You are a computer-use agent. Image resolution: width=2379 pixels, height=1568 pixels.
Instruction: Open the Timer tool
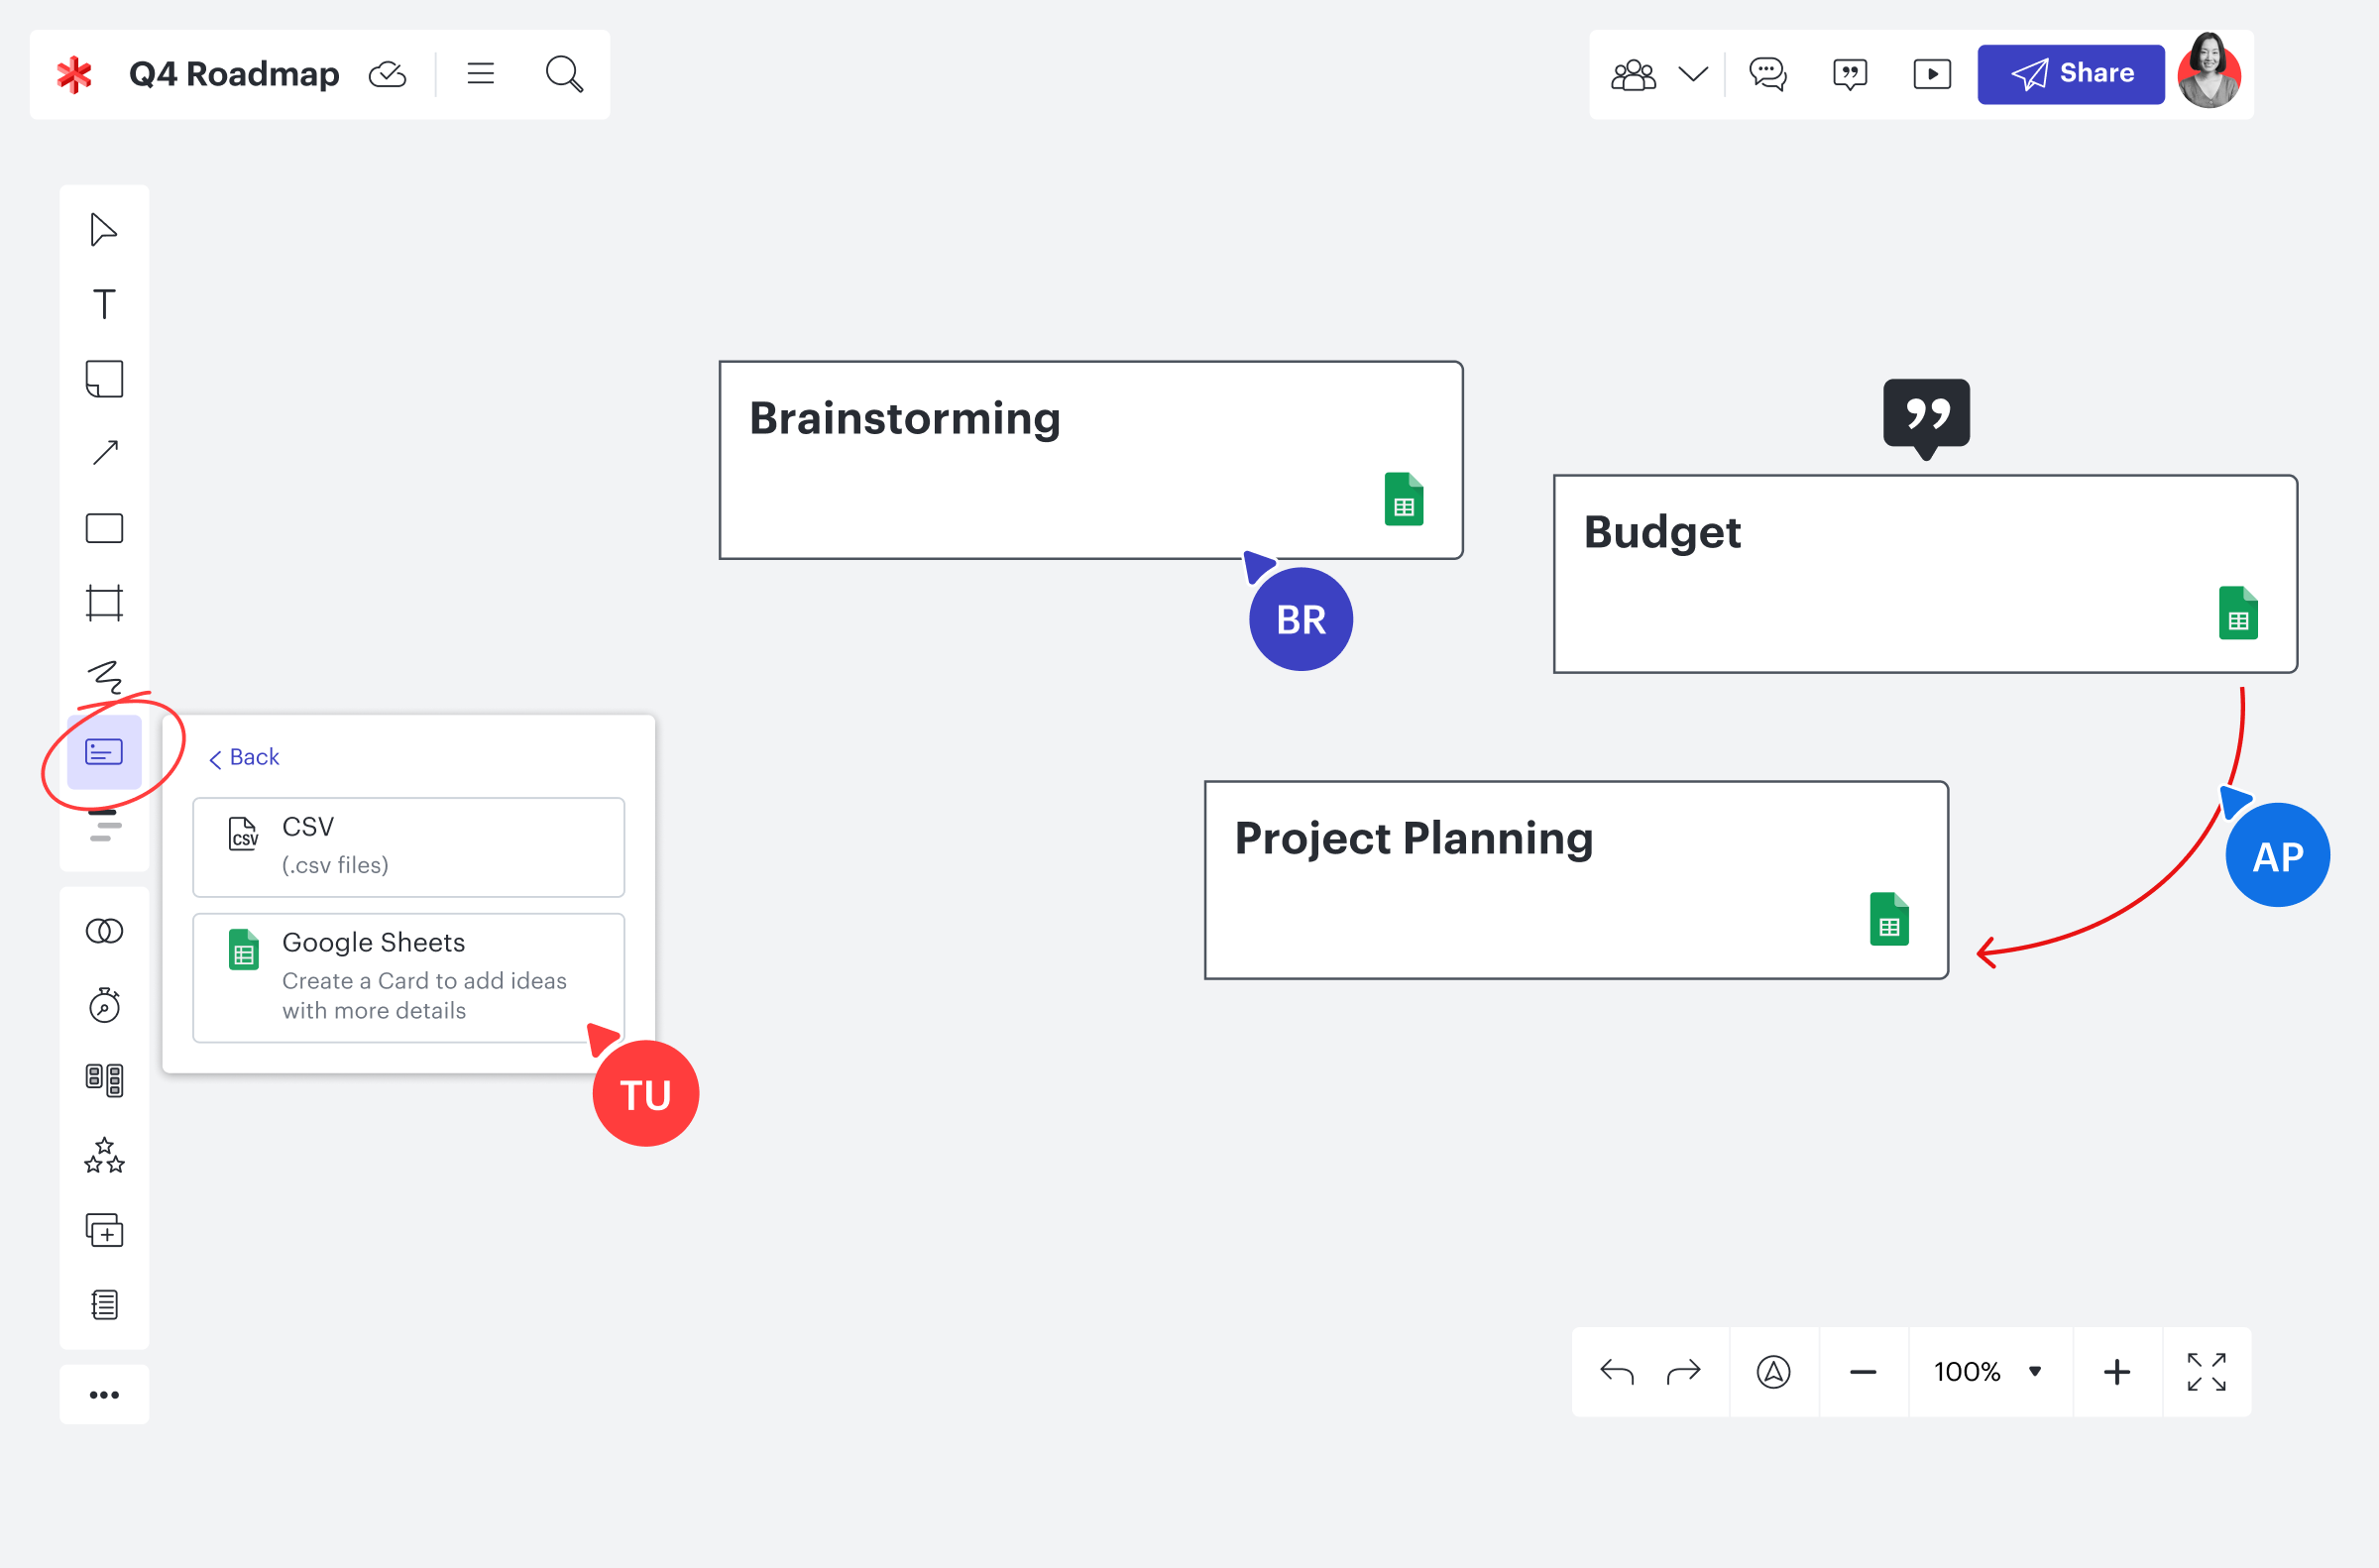(x=104, y=1005)
